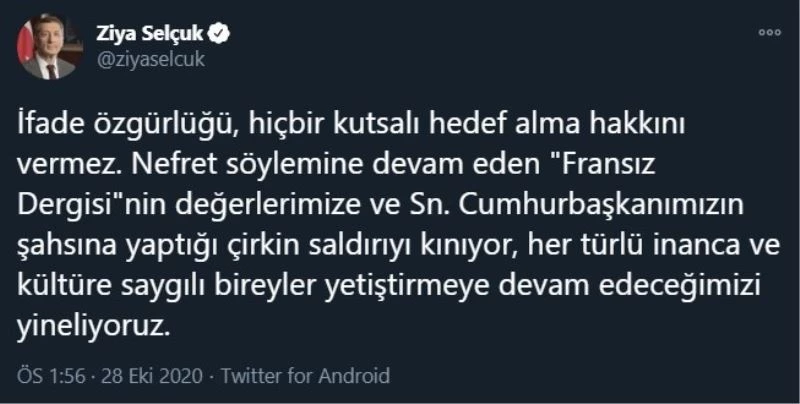Open the three-dot more options menu
Image resolution: width=800 pixels, height=404 pixels.
pos(769,32)
